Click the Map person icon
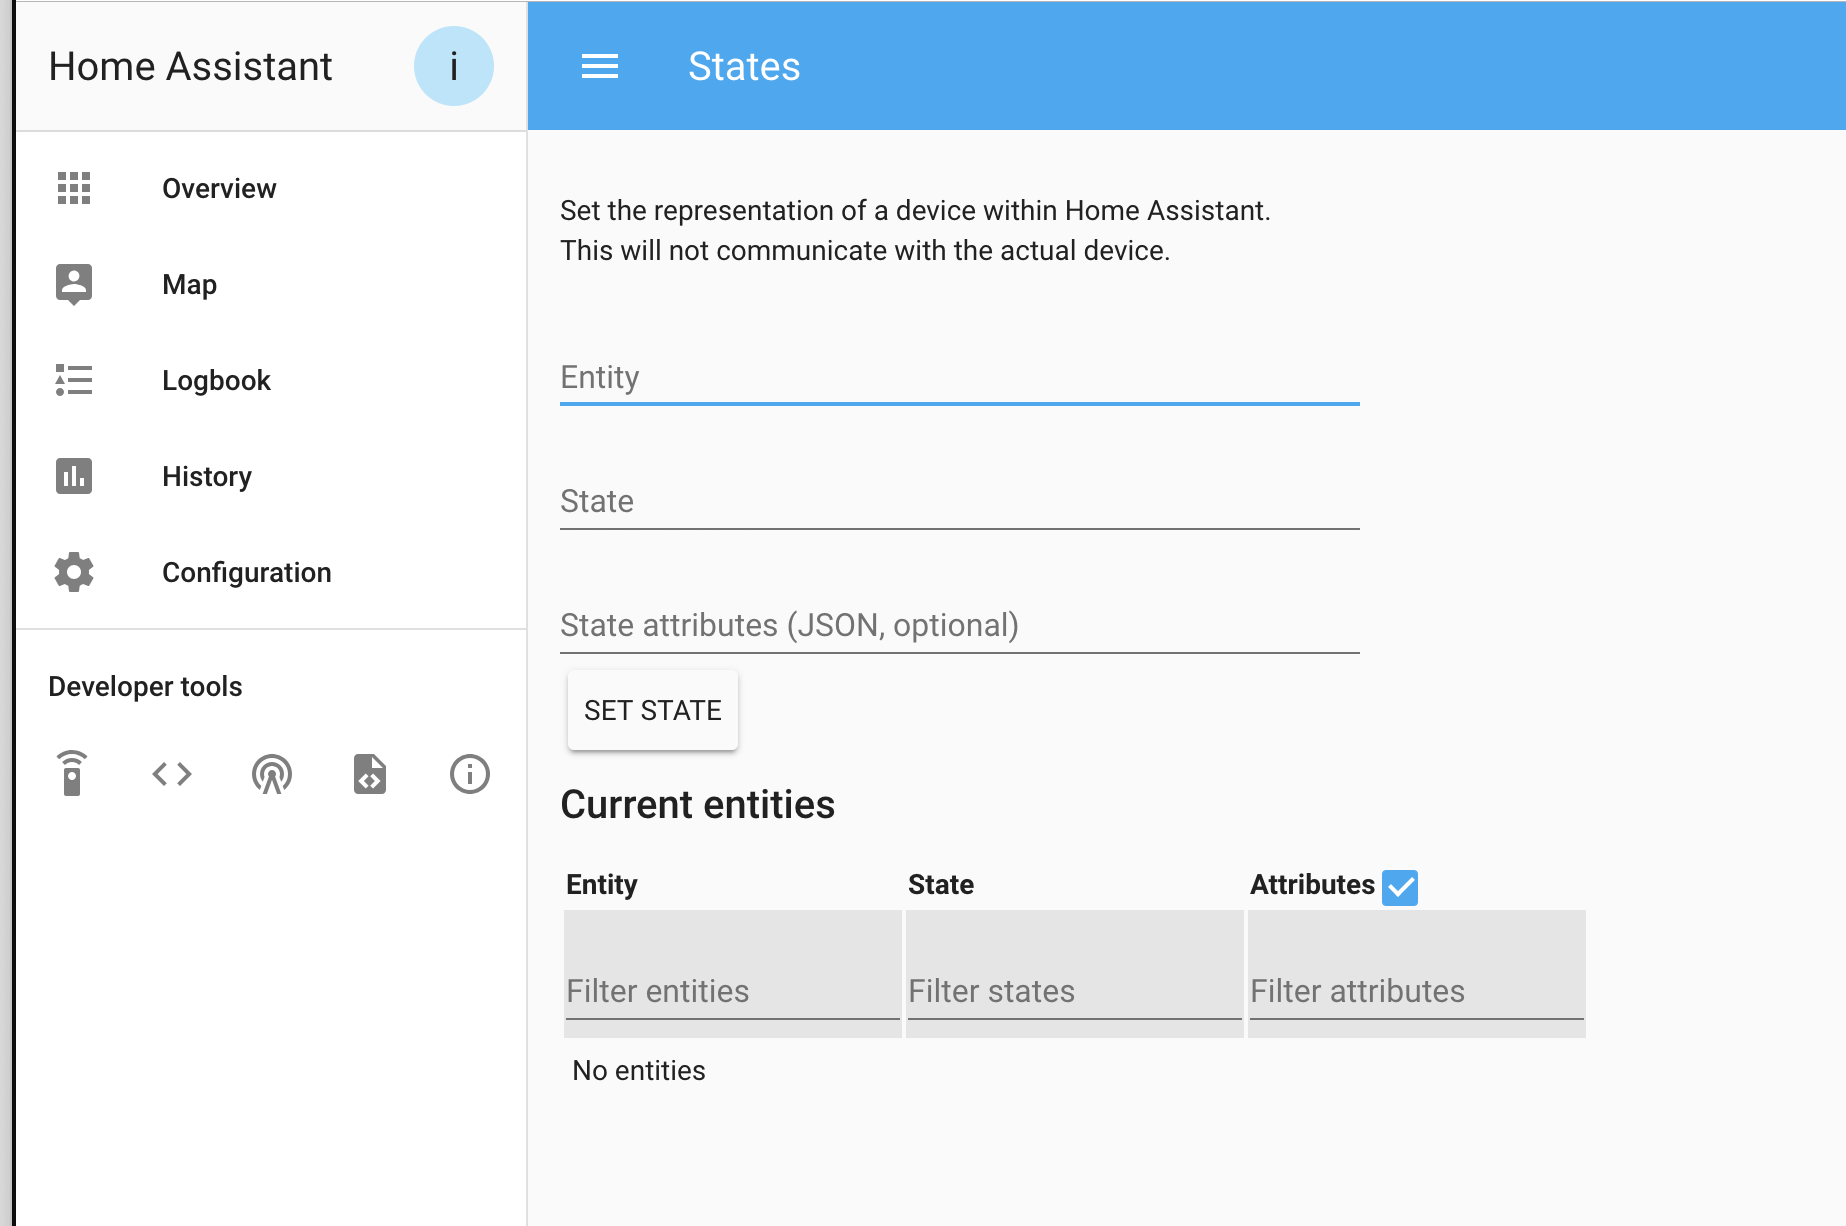 (x=73, y=284)
